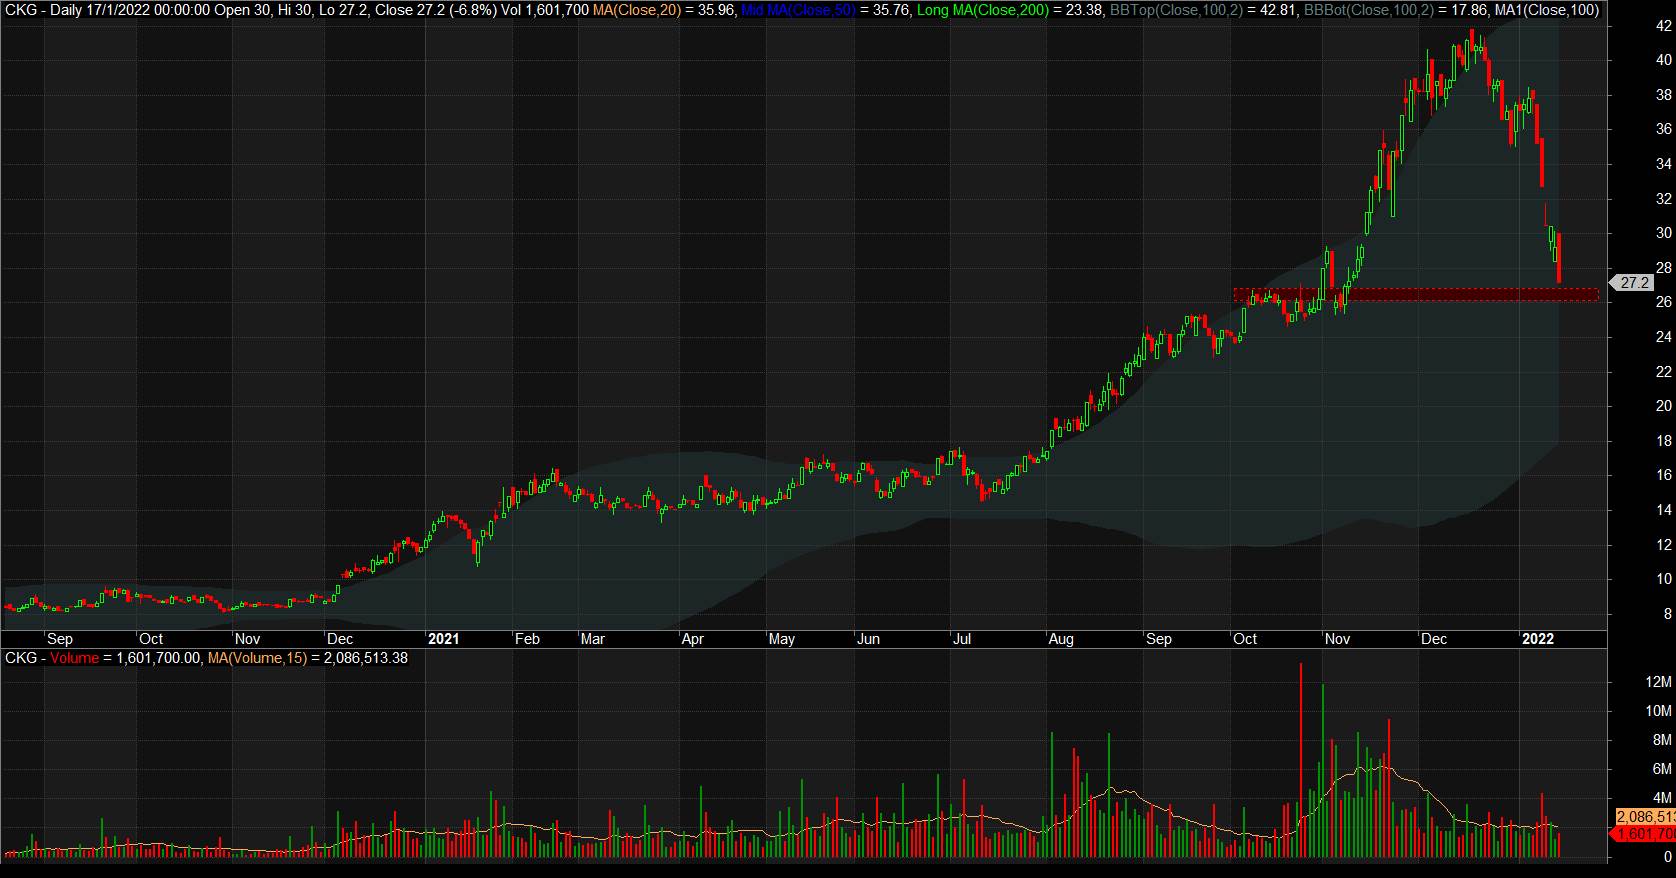This screenshot has width=1676, height=878.
Task: Click the Jun label on time axis
Action: [869, 639]
